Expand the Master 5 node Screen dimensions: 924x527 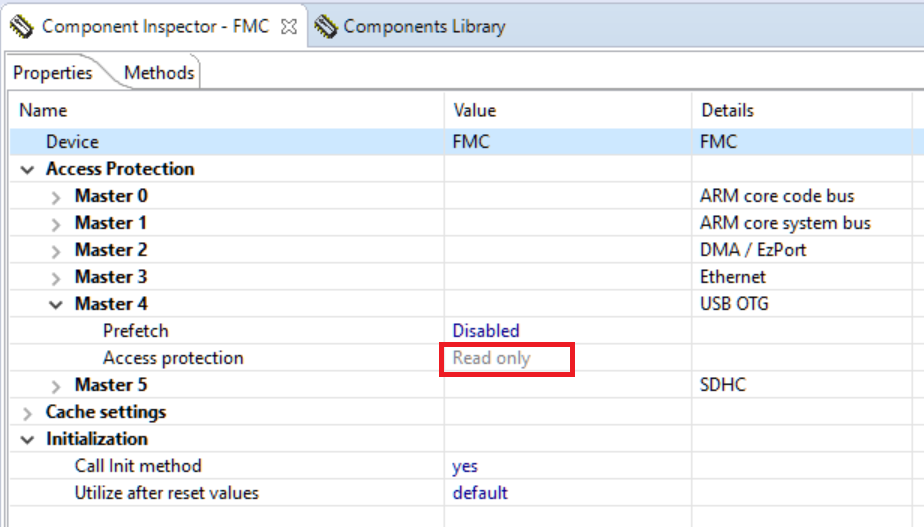(56, 386)
